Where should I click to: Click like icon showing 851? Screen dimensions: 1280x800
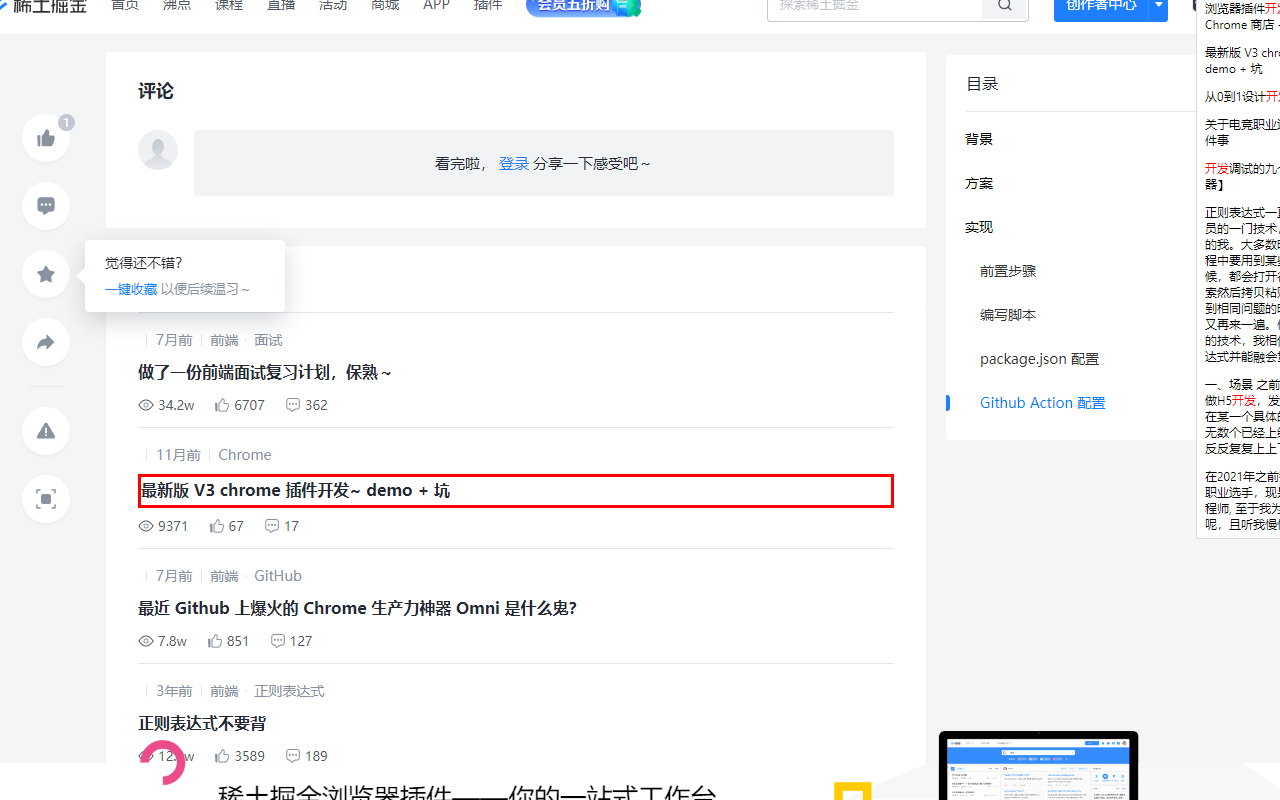click(215, 641)
